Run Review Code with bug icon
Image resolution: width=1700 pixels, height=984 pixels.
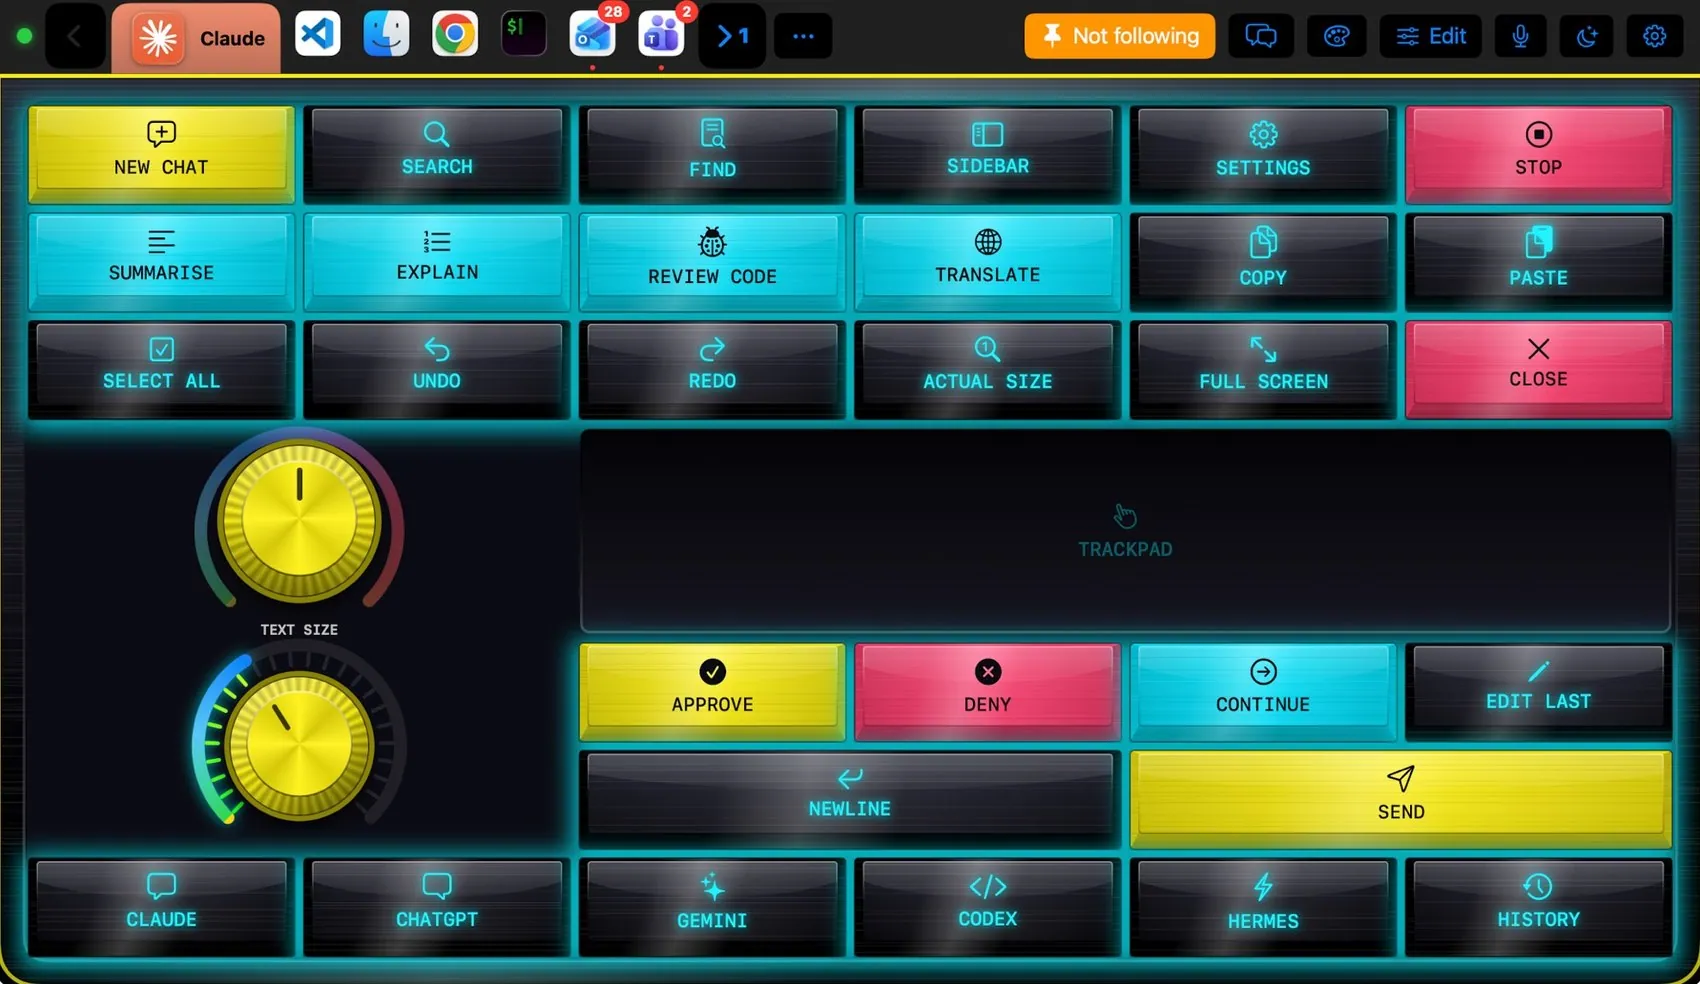(712, 260)
